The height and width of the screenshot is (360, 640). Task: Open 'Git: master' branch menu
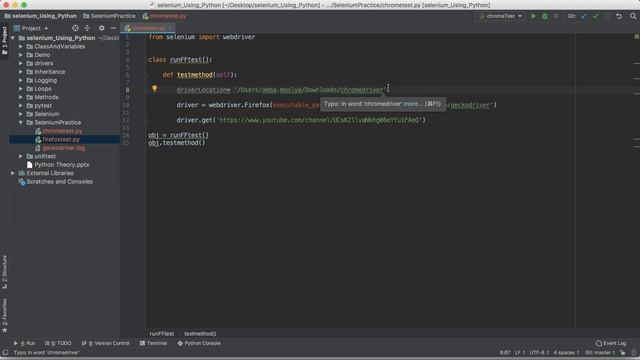[x=600, y=353]
